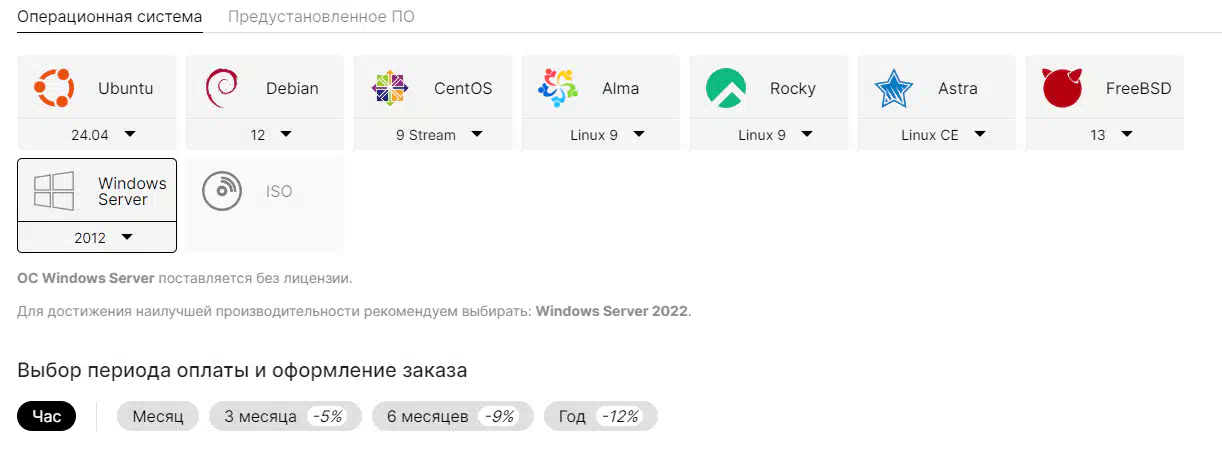
Task: Click the bold Windows Server 2022 recommendation text
Action: pyautogui.click(x=612, y=311)
